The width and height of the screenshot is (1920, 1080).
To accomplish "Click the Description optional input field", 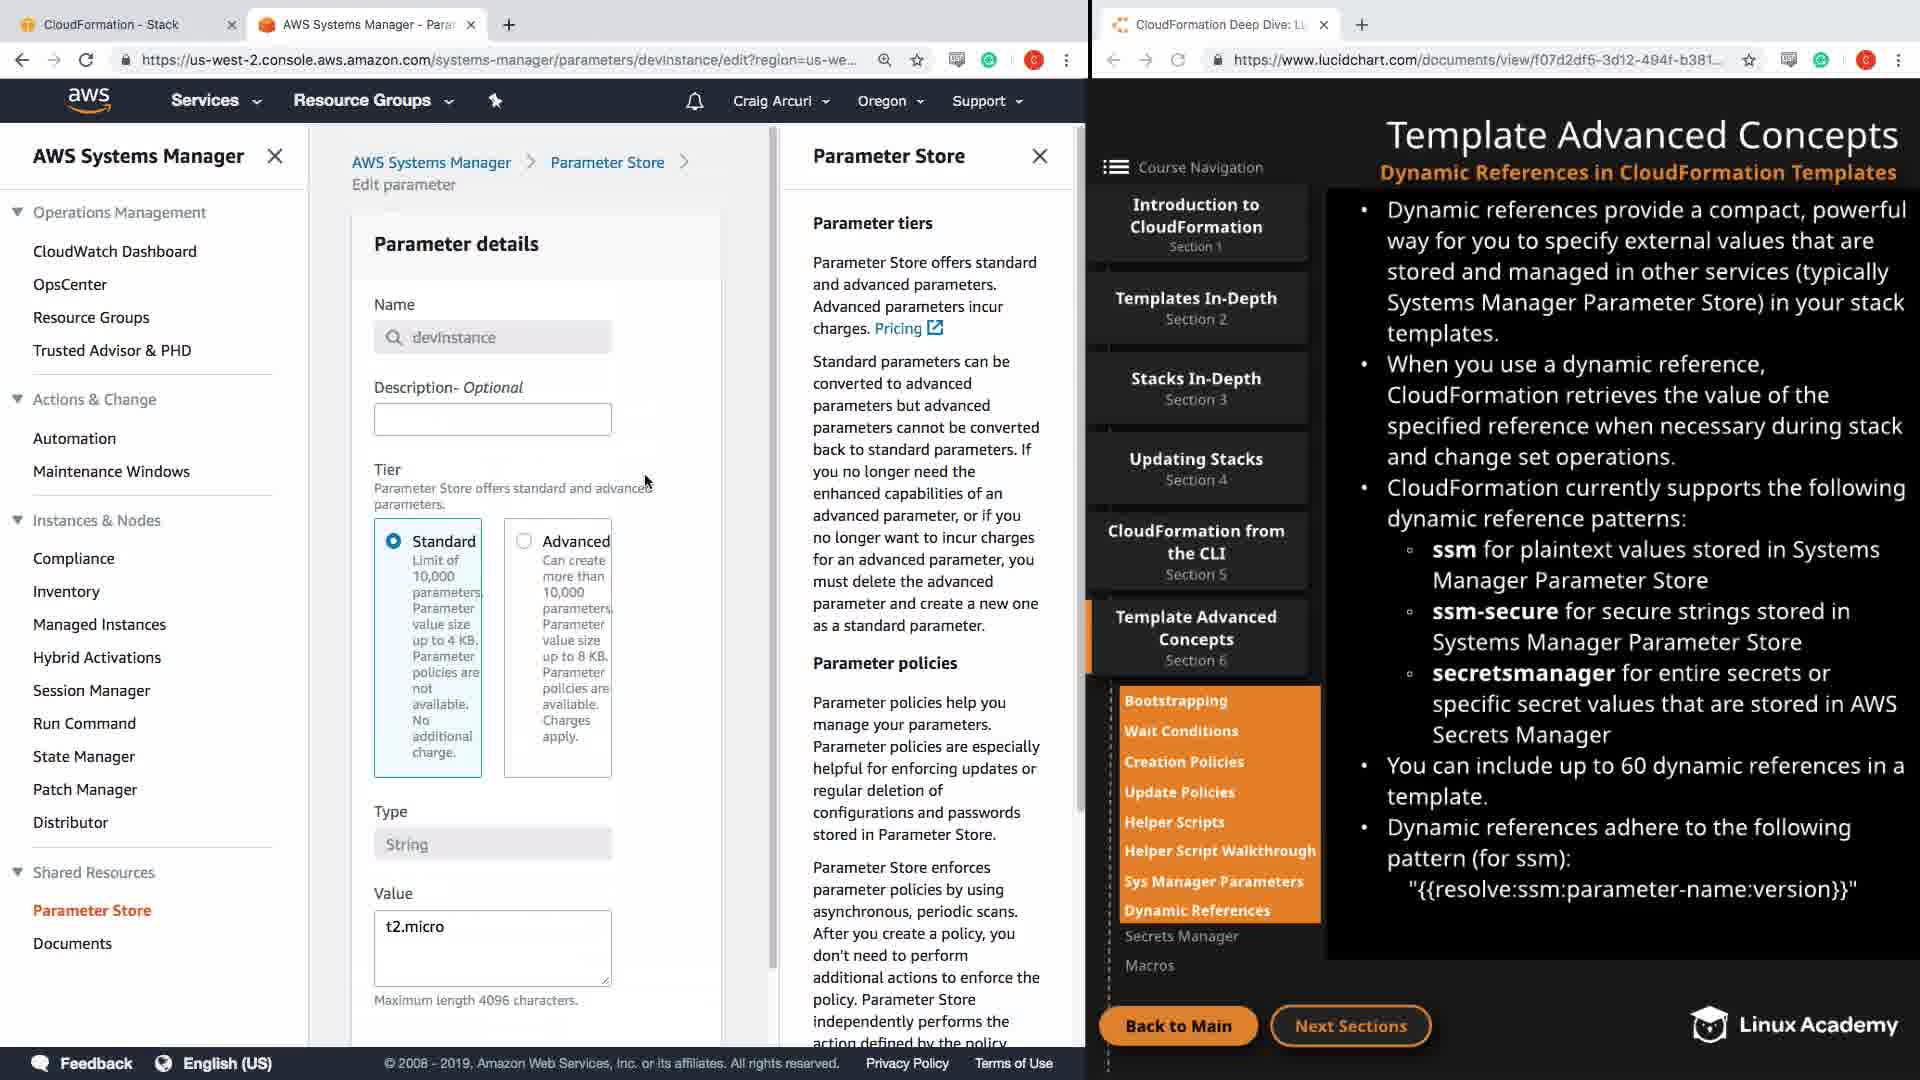I will pos(492,419).
